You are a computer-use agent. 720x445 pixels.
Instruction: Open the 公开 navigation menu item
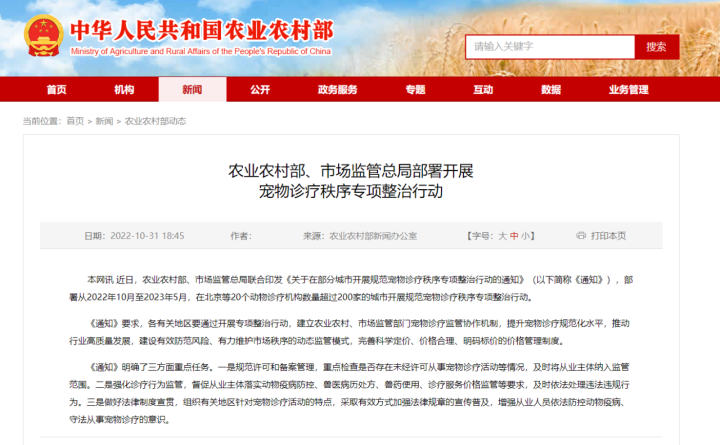click(x=260, y=90)
